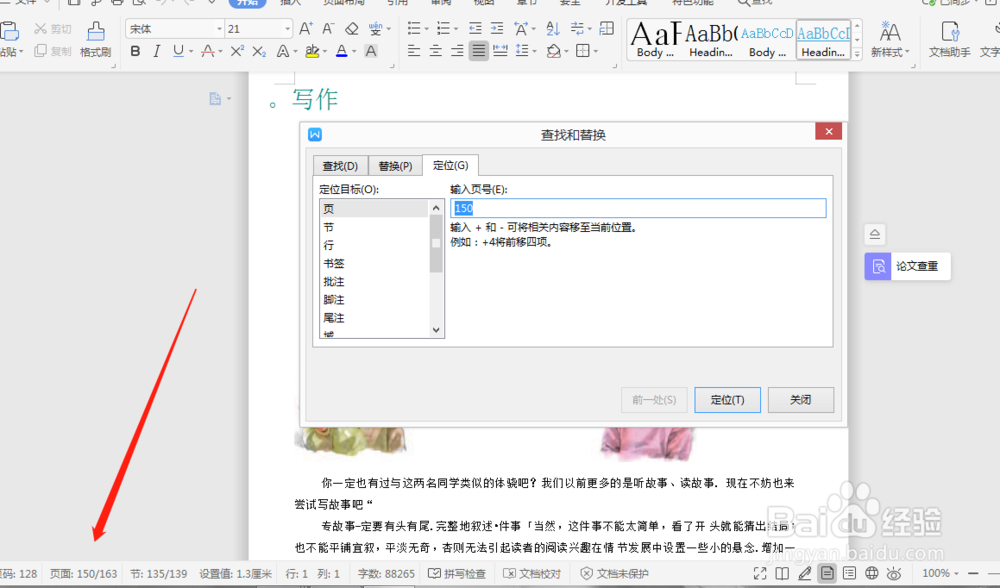Expand the highlight color options arrow
This screenshot has height=588, width=1000.
tap(325, 51)
